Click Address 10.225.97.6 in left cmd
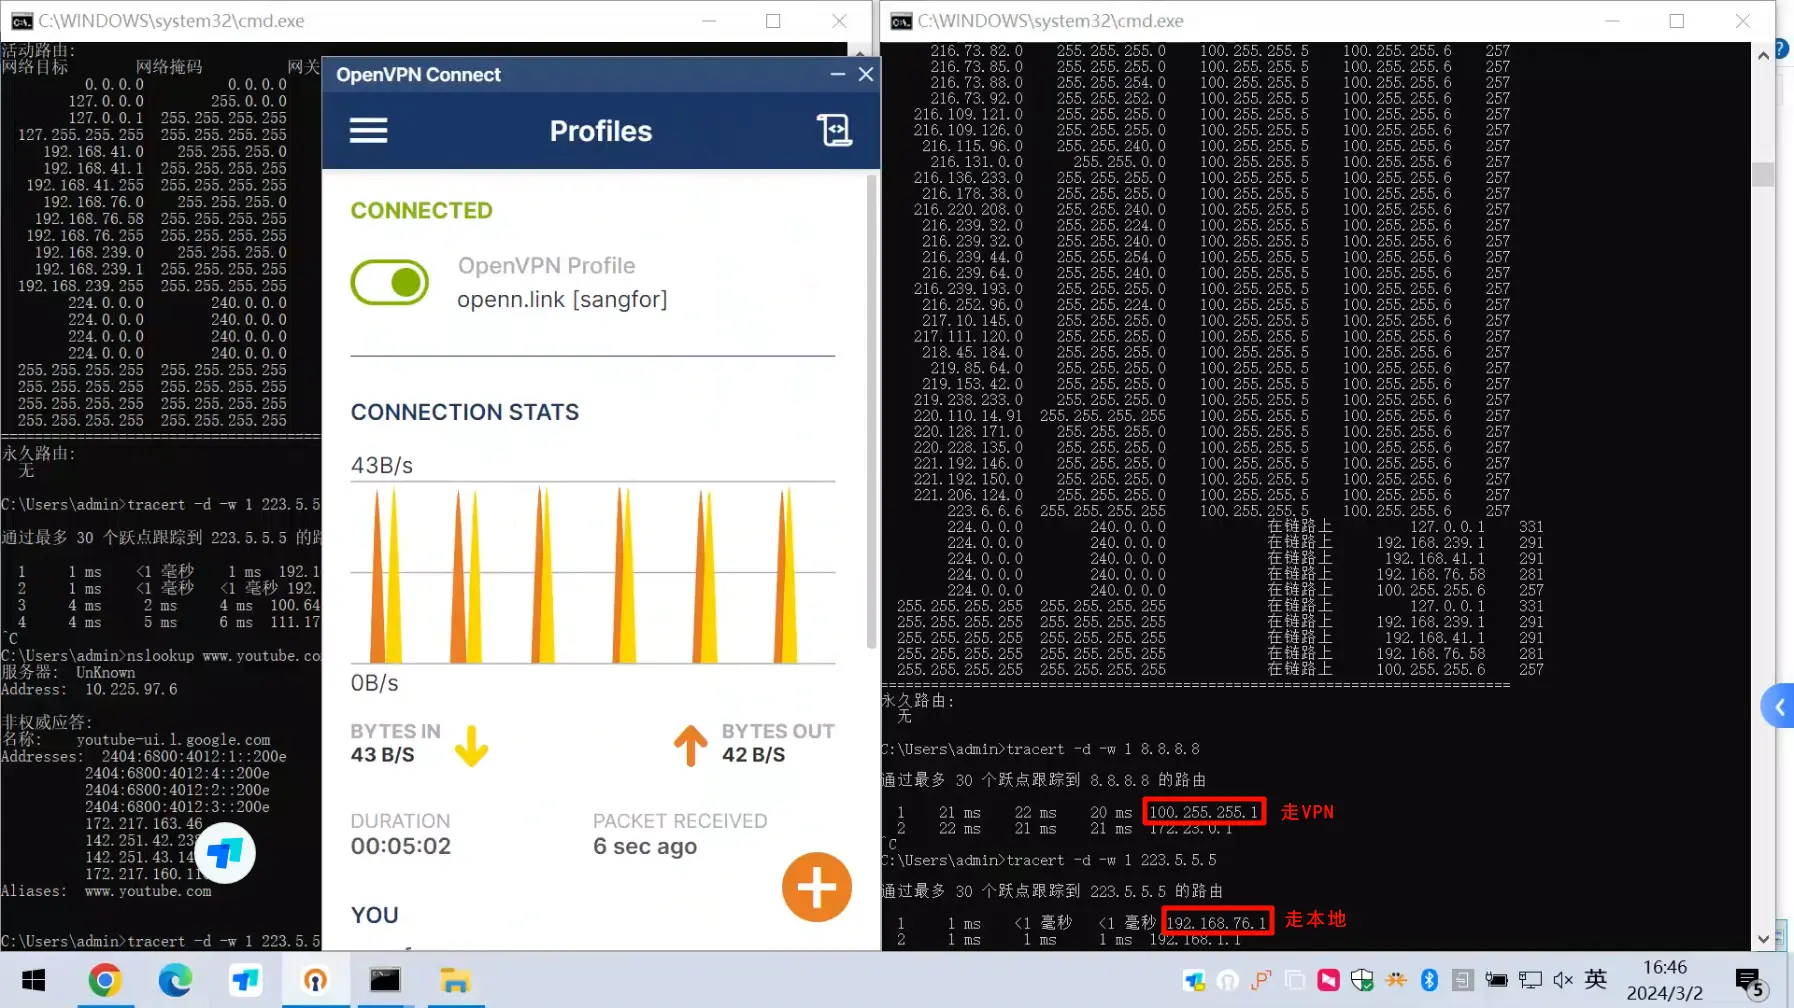The height and width of the screenshot is (1008, 1794). (89, 690)
